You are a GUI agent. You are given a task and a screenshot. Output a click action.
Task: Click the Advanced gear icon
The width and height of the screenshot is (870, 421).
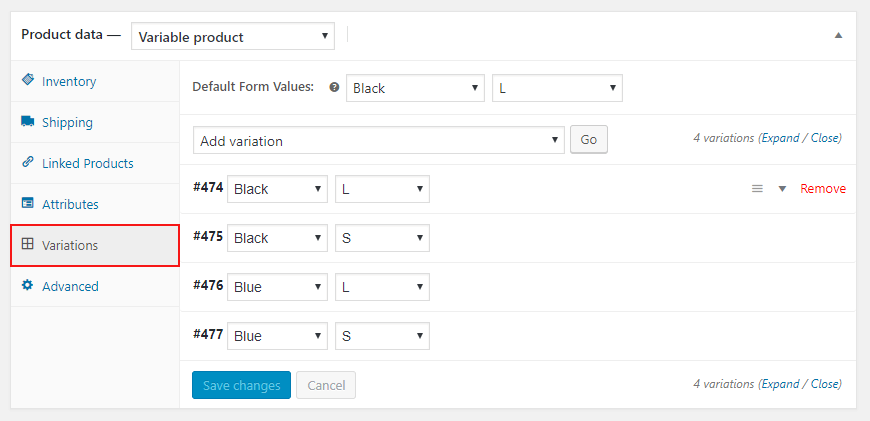tap(28, 286)
